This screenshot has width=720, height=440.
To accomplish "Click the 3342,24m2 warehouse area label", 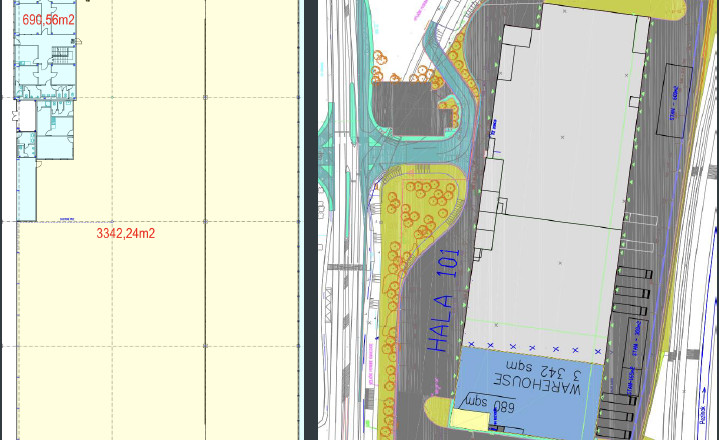I will click(x=126, y=233).
